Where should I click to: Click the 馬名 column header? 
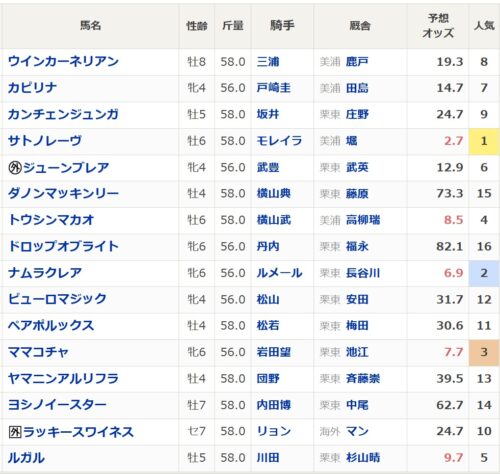(90, 26)
